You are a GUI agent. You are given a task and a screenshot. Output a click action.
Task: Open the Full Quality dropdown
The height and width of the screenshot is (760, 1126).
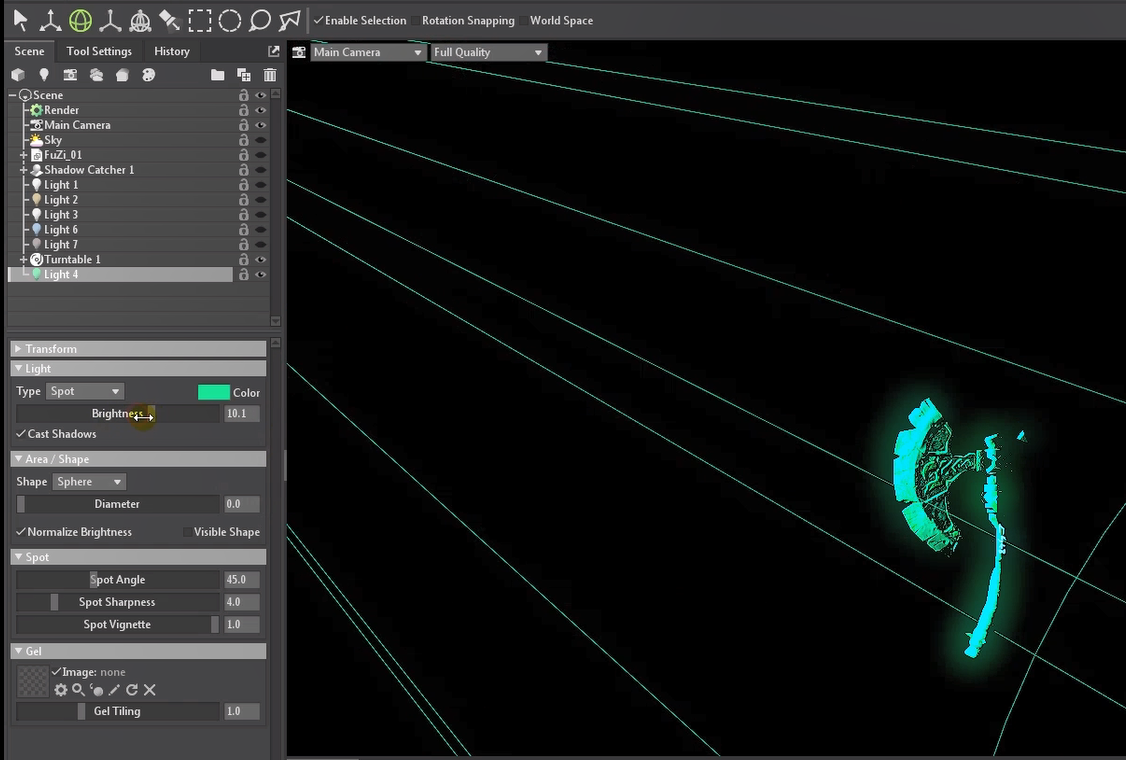click(x=488, y=52)
